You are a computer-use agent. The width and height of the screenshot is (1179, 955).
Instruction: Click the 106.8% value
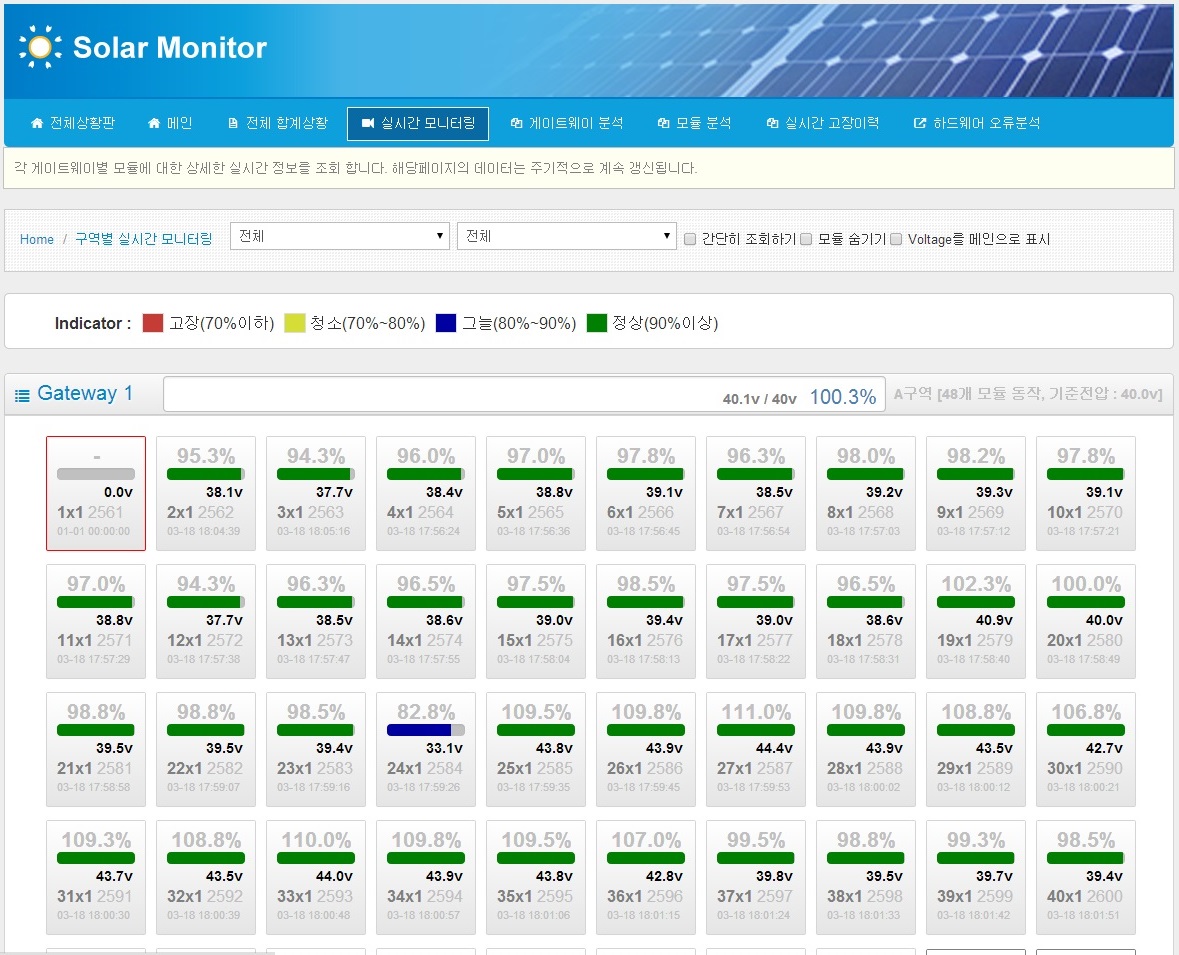[x=1086, y=711]
